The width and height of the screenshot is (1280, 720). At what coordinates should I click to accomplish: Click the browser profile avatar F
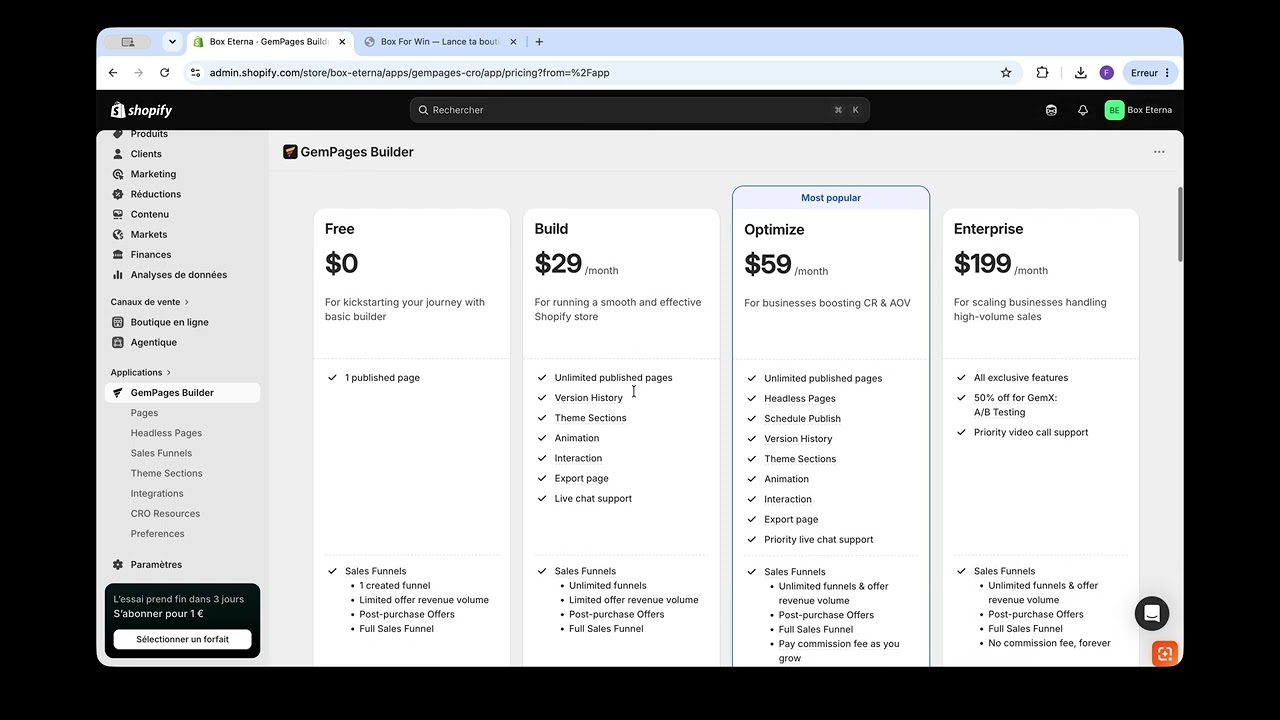[1106, 73]
